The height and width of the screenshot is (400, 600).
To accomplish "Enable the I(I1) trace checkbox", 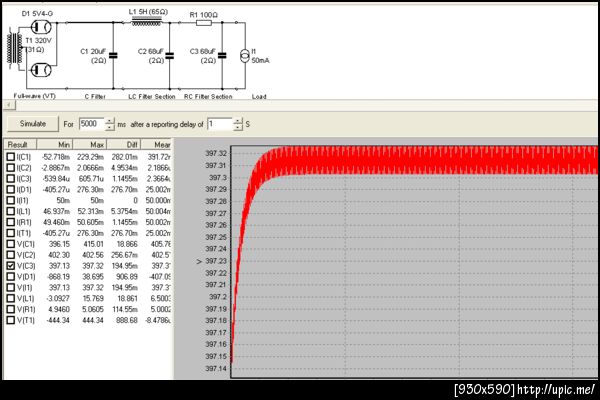I will point(11,200).
